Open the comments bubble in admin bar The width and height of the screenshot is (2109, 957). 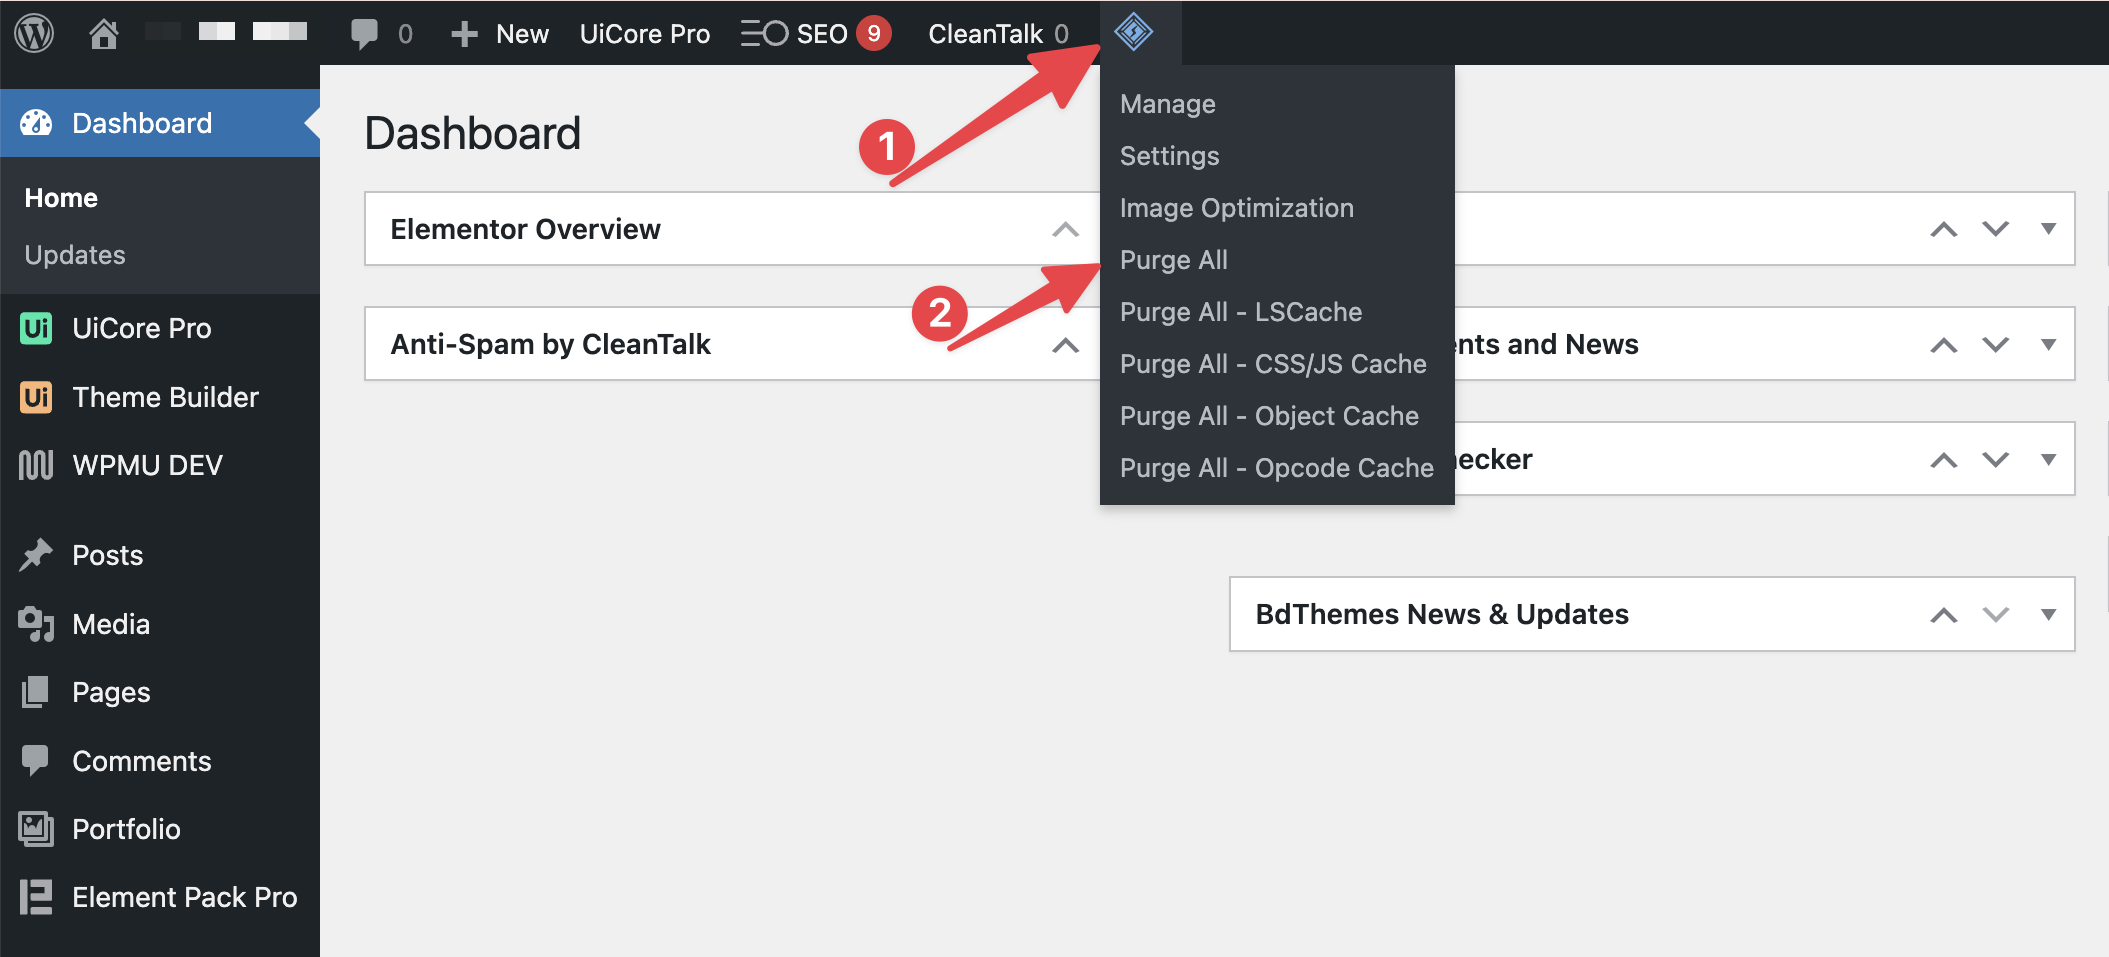[364, 33]
